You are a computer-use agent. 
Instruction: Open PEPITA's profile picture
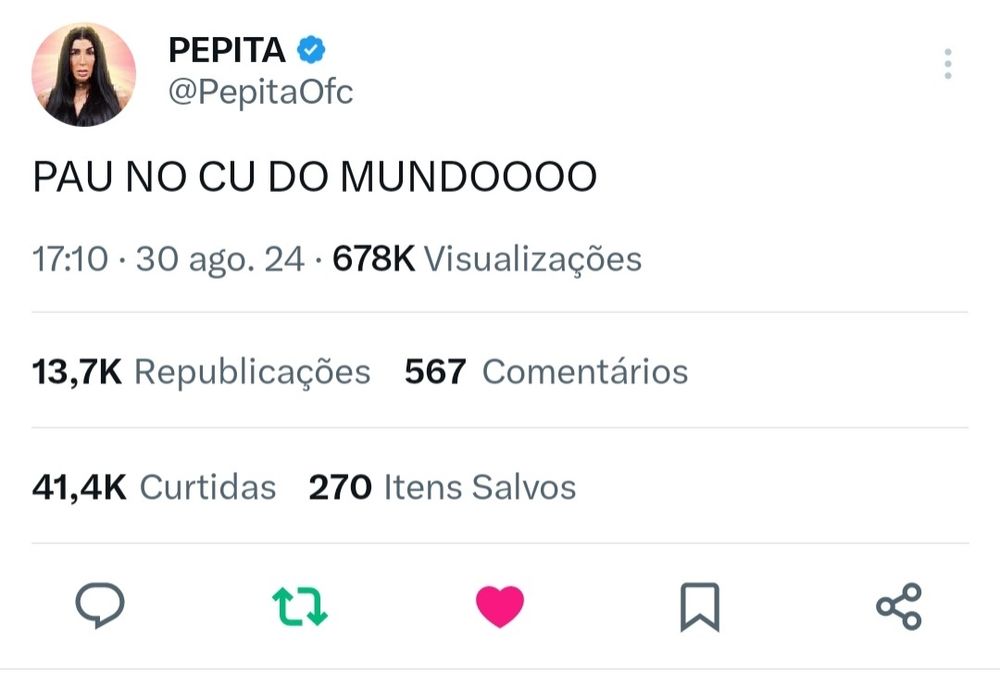click(x=84, y=75)
